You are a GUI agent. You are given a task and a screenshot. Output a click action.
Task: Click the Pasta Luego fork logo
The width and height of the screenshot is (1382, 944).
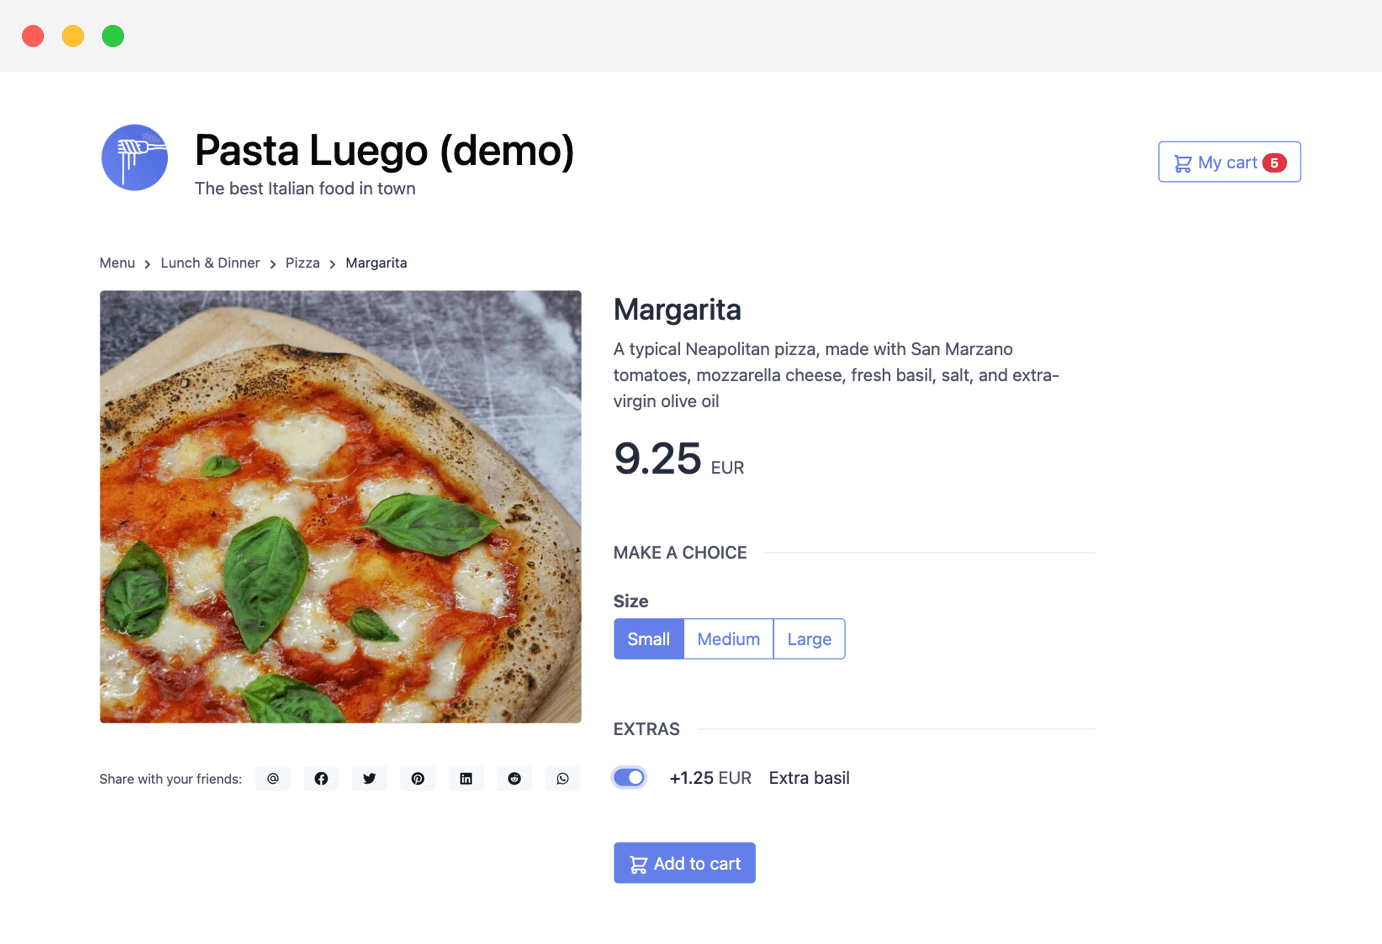[134, 158]
